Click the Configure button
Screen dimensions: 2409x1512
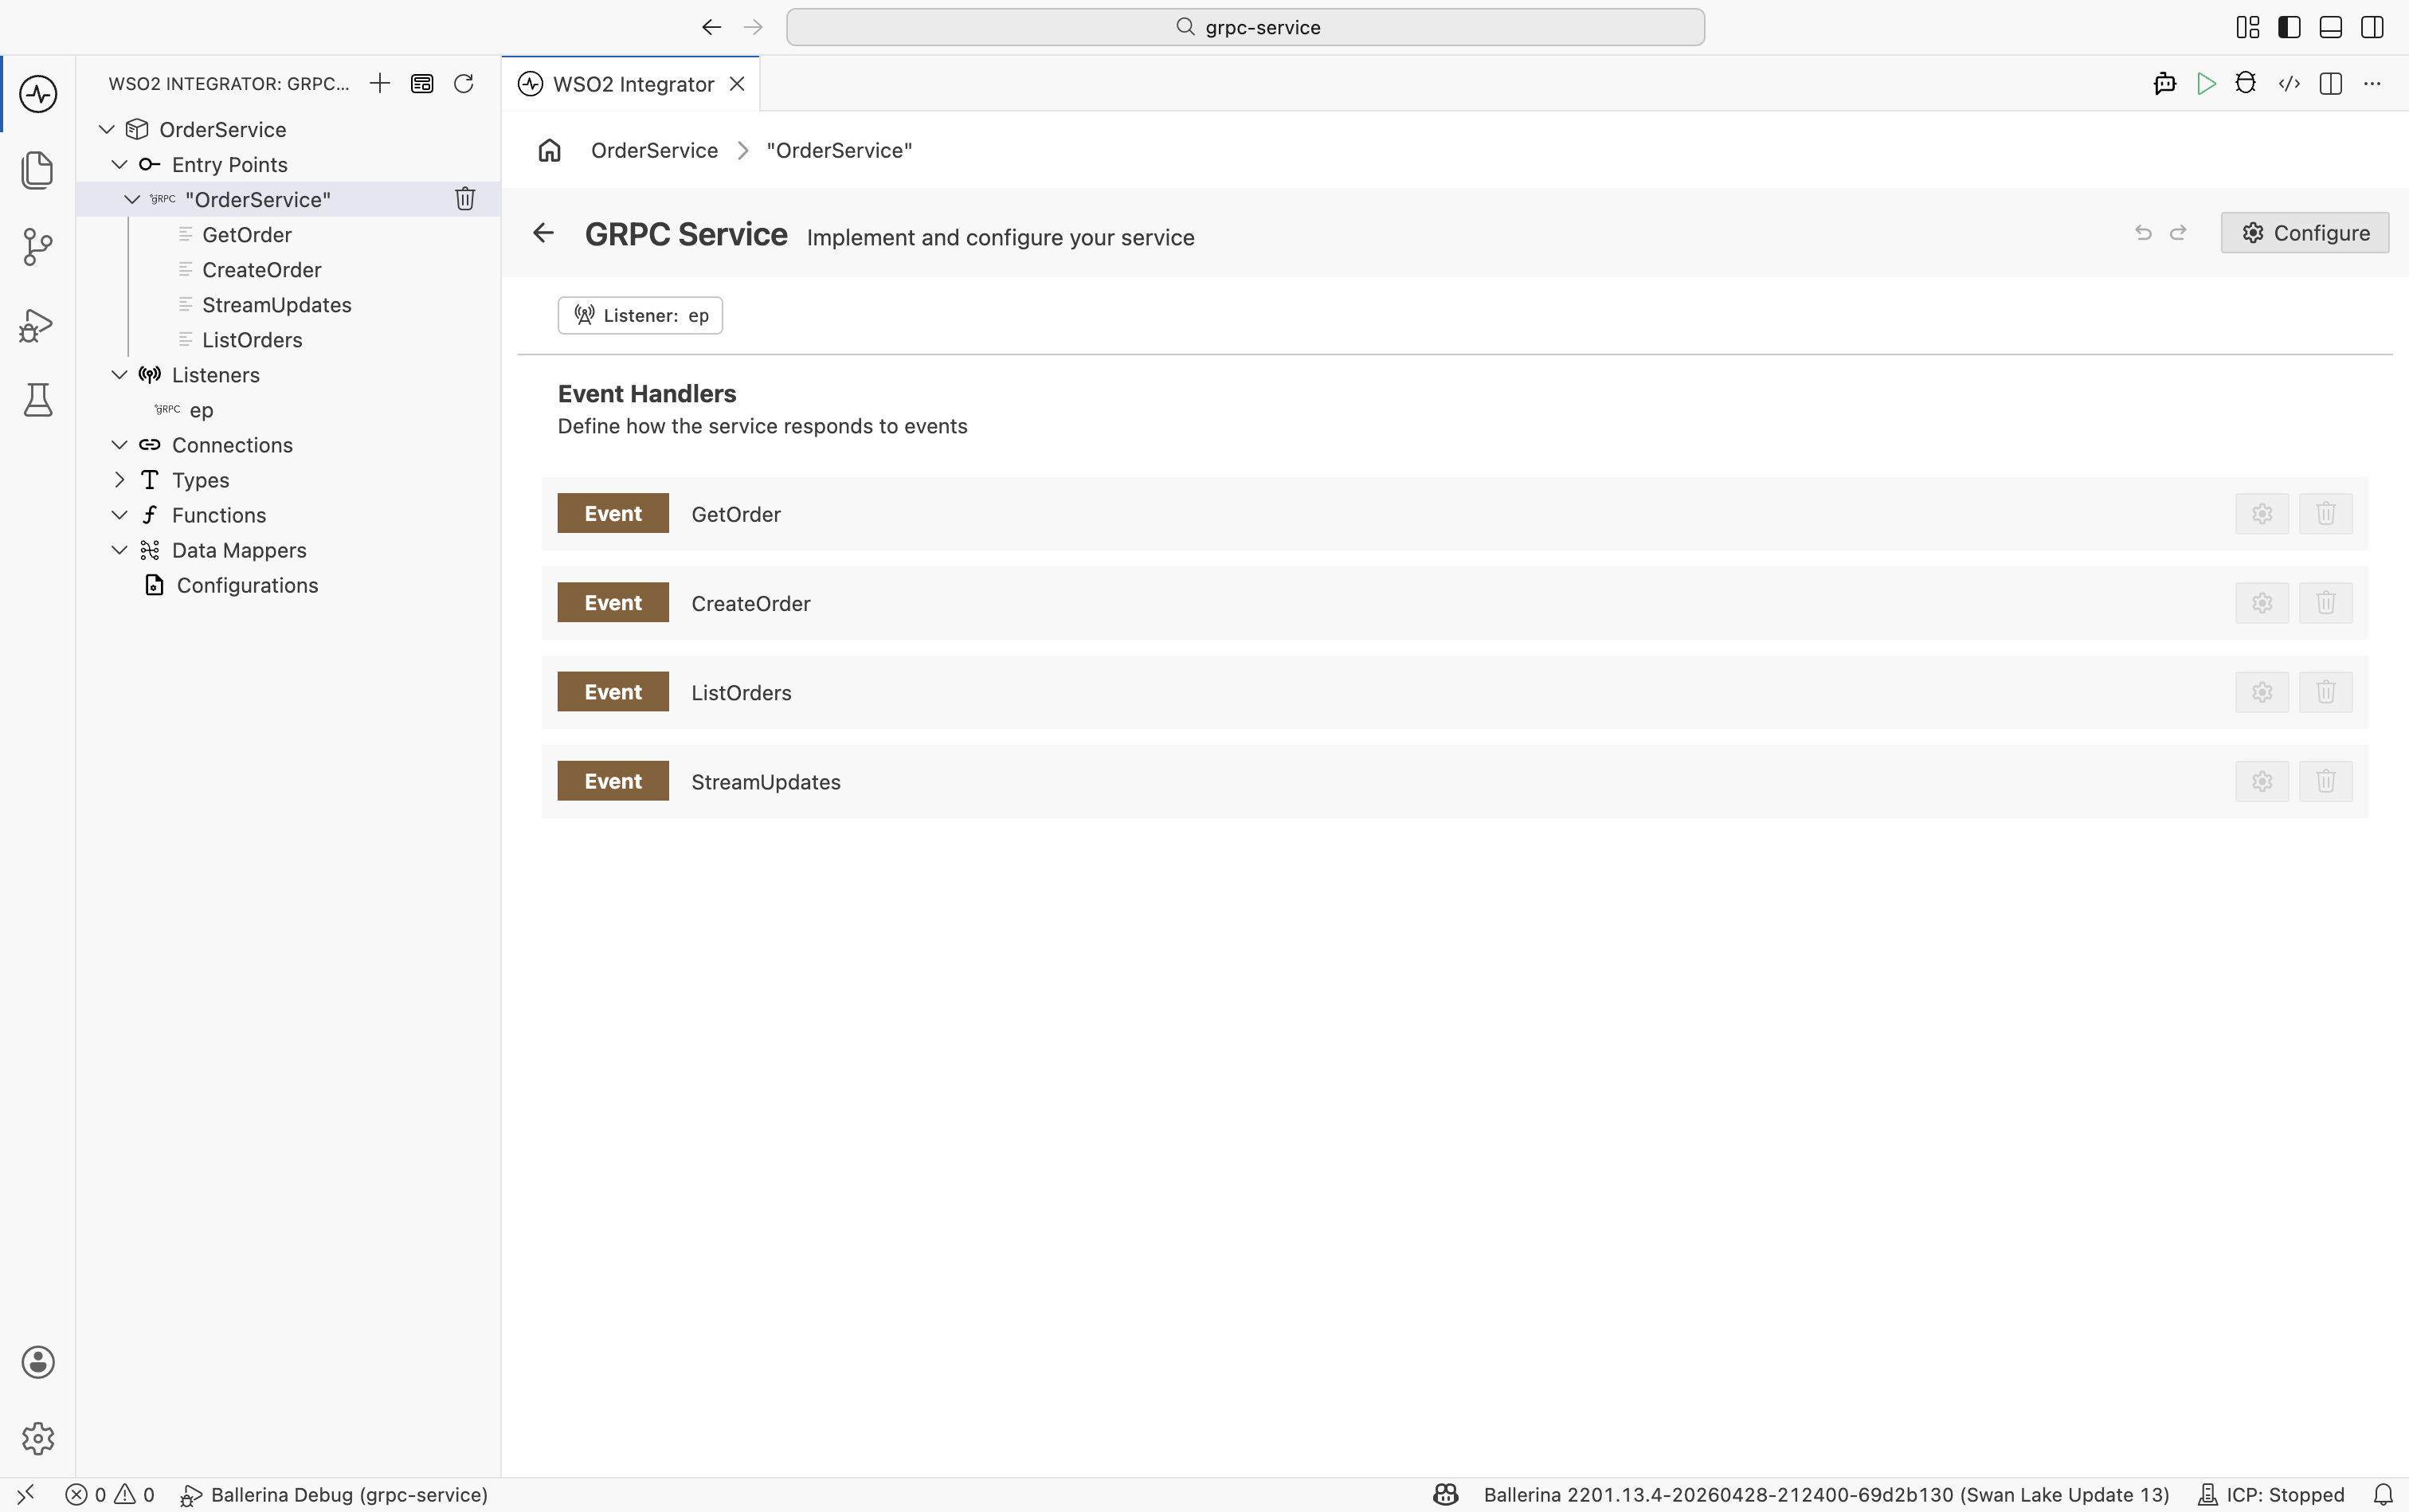pos(2305,233)
